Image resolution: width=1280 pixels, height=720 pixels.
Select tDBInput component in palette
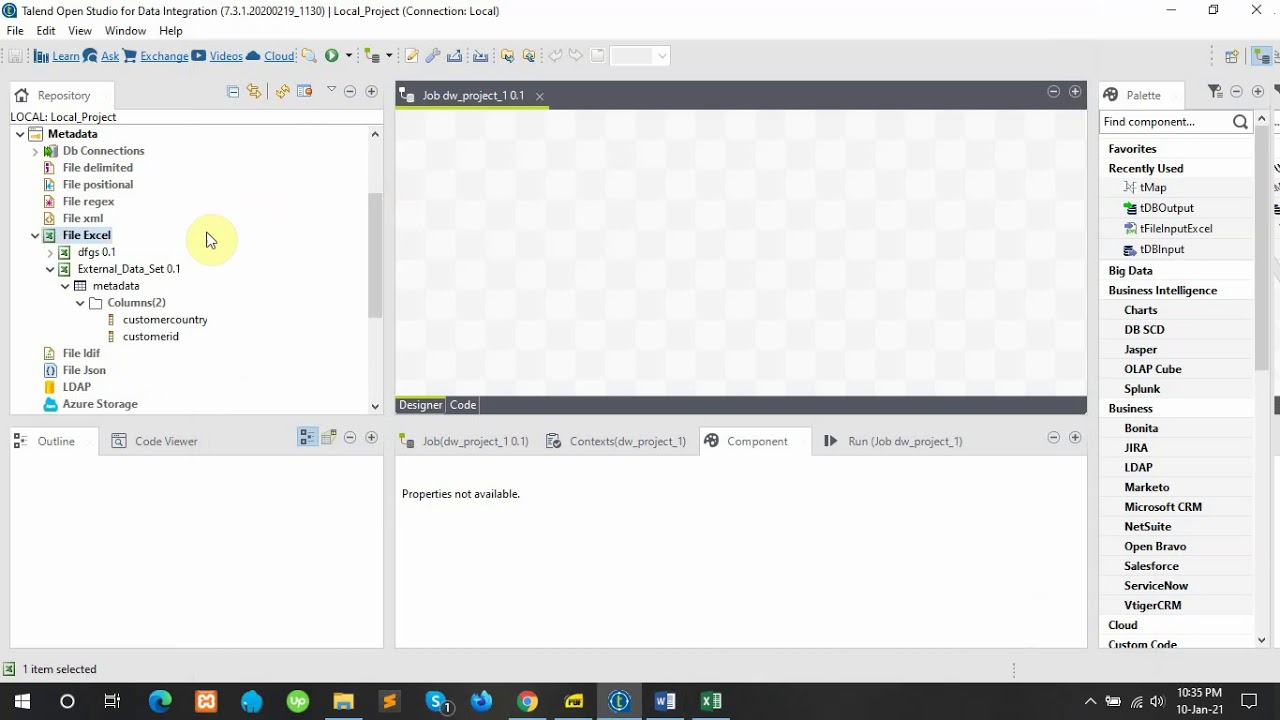click(1162, 250)
